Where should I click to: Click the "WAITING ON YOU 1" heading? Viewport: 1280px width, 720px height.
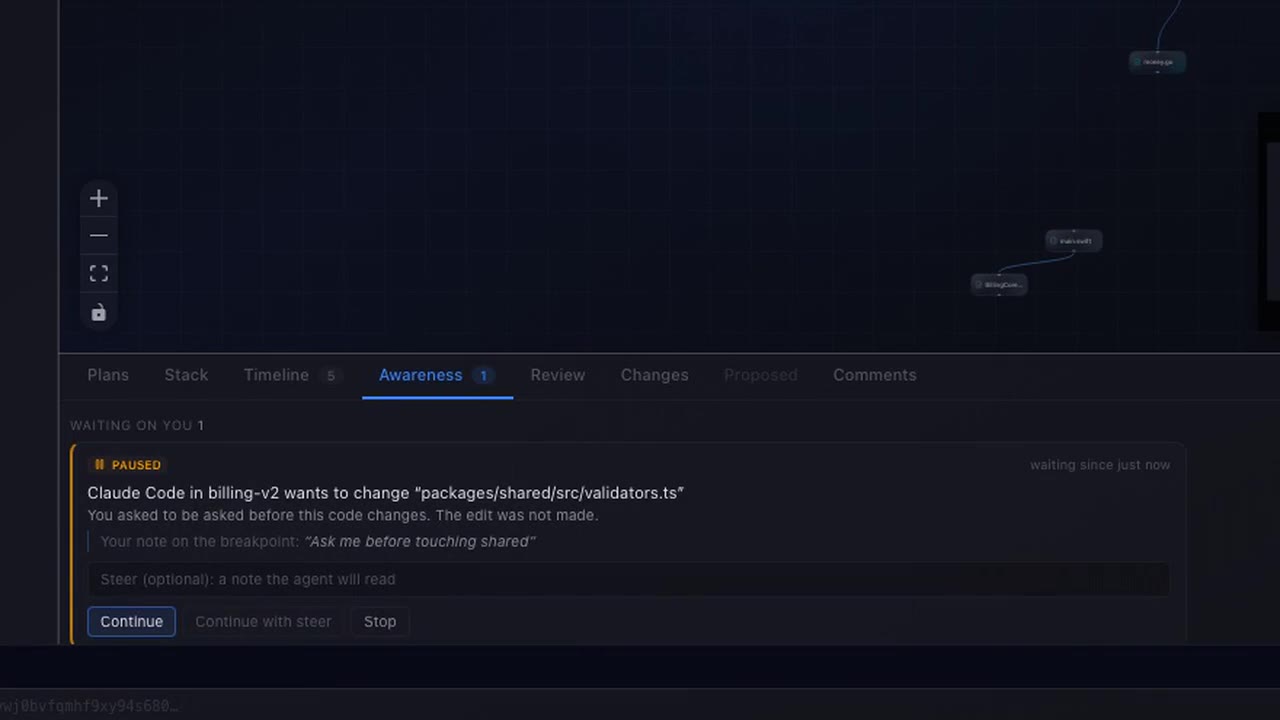tap(137, 425)
